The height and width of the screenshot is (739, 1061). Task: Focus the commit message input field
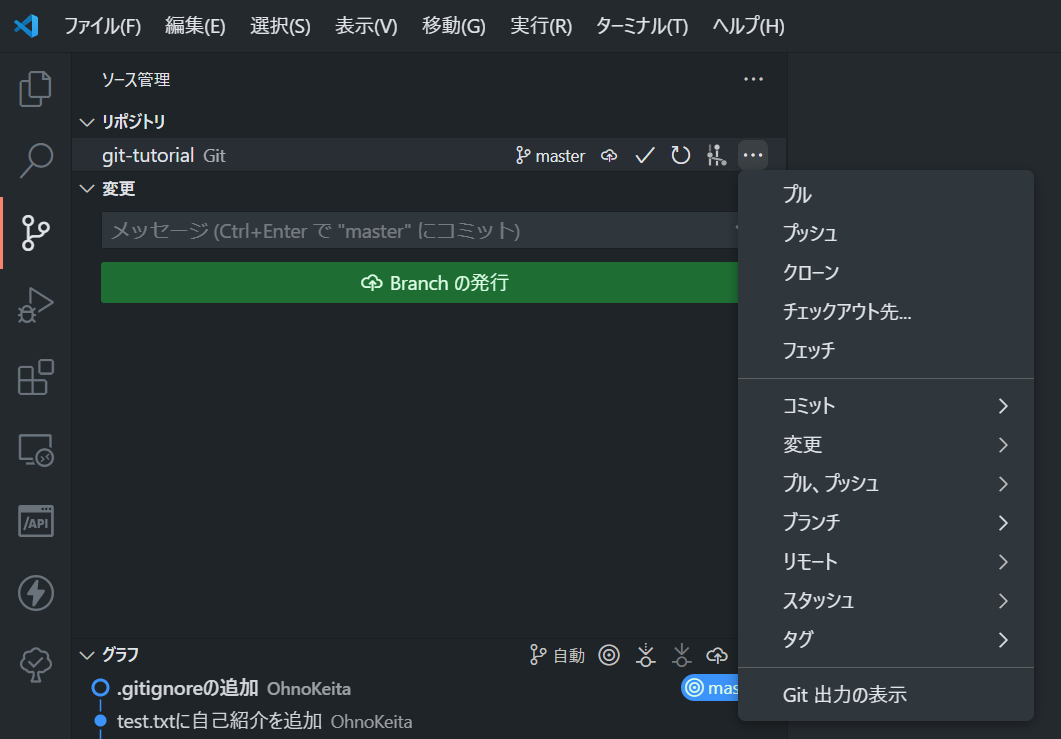pyautogui.click(x=420, y=231)
